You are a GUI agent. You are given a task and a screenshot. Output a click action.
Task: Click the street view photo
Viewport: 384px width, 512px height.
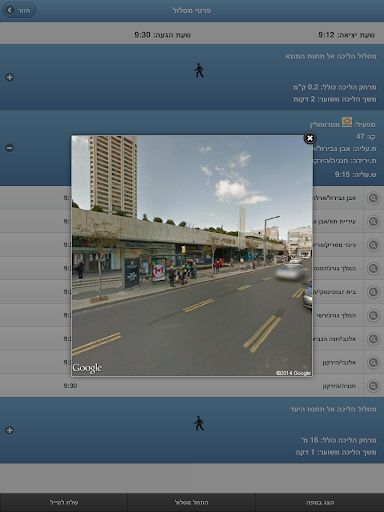(192, 256)
